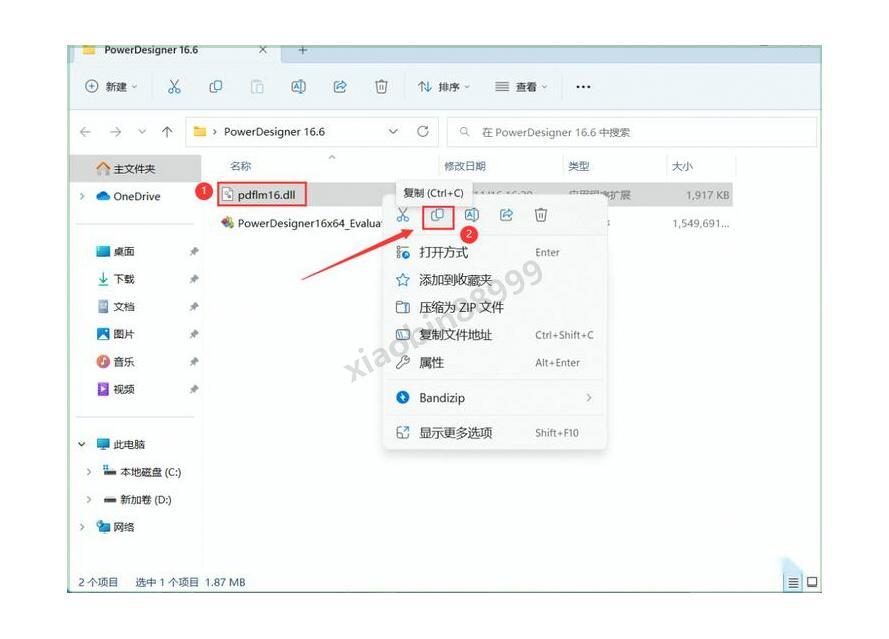Expand 新加卷 (D:) tree node

89,500
